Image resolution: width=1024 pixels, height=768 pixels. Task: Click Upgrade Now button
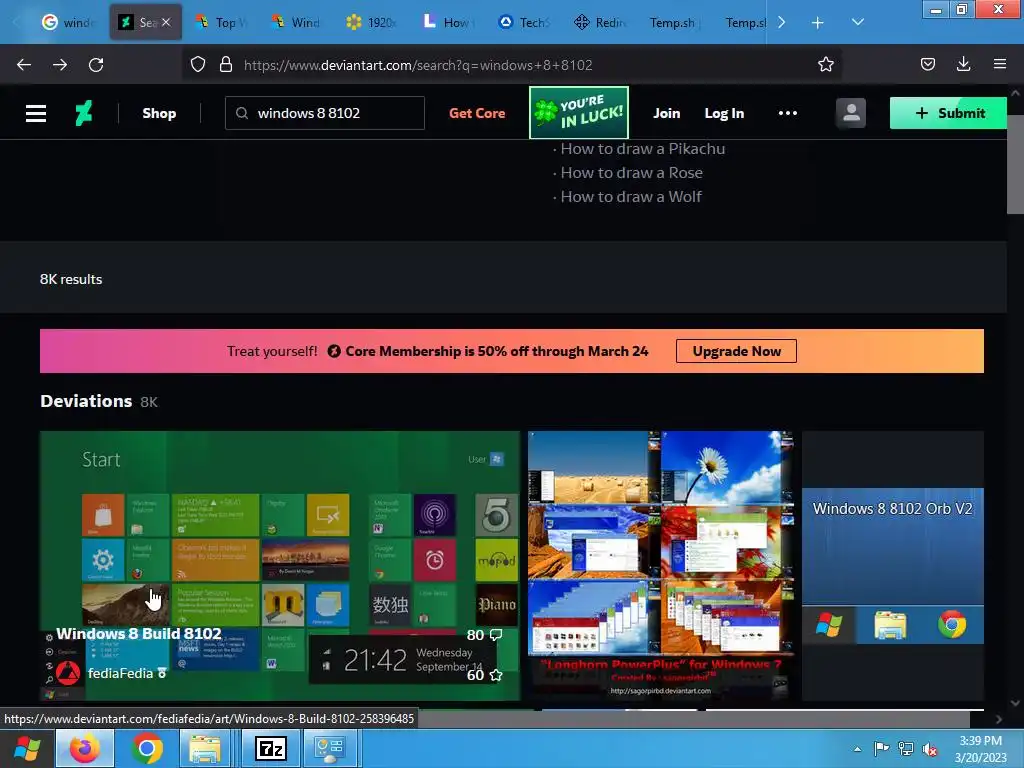click(736, 351)
